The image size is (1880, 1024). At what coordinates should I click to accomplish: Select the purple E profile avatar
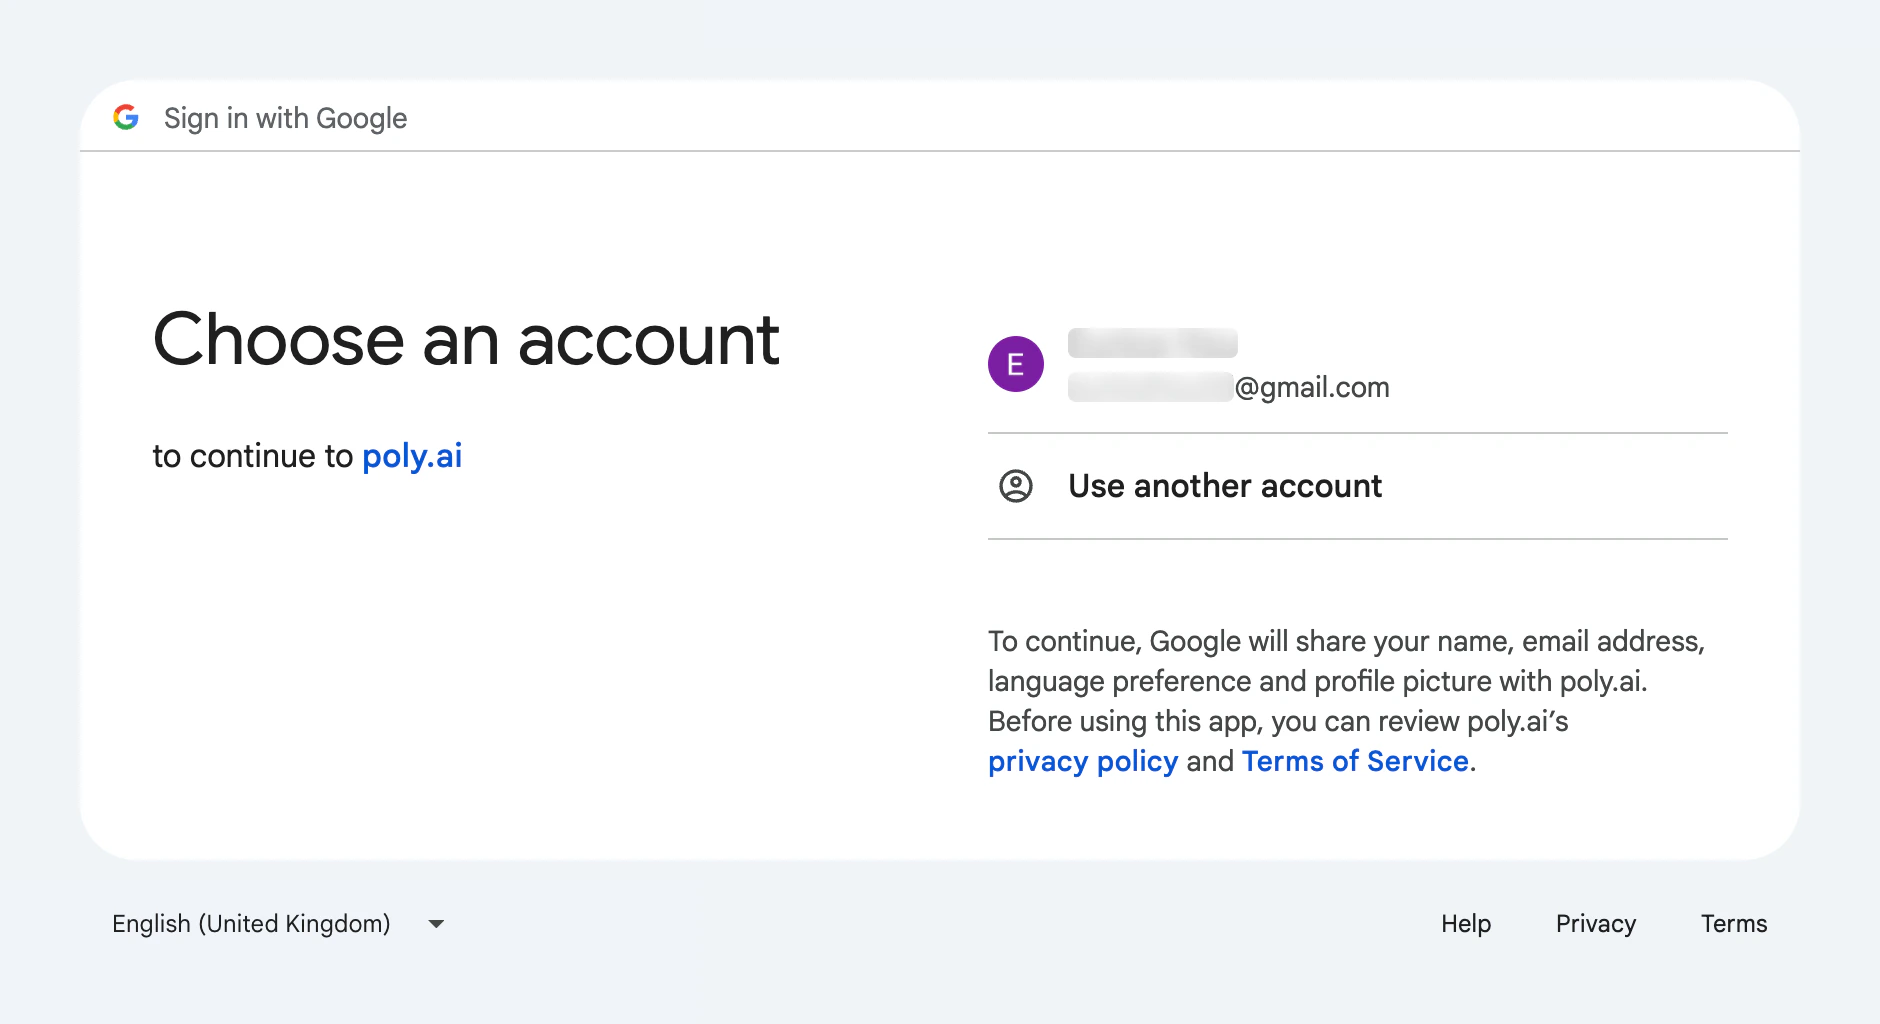(1016, 364)
